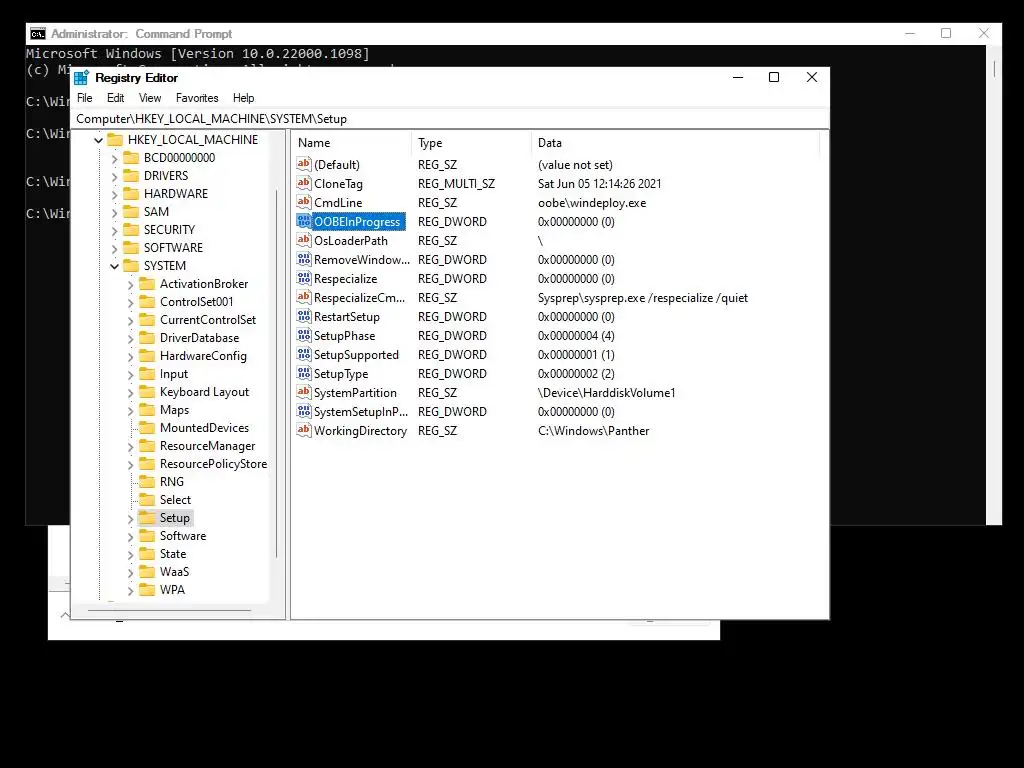Click the Command Prompt title bar icon
Image resolution: width=1024 pixels, height=768 pixels.
(38, 34)
